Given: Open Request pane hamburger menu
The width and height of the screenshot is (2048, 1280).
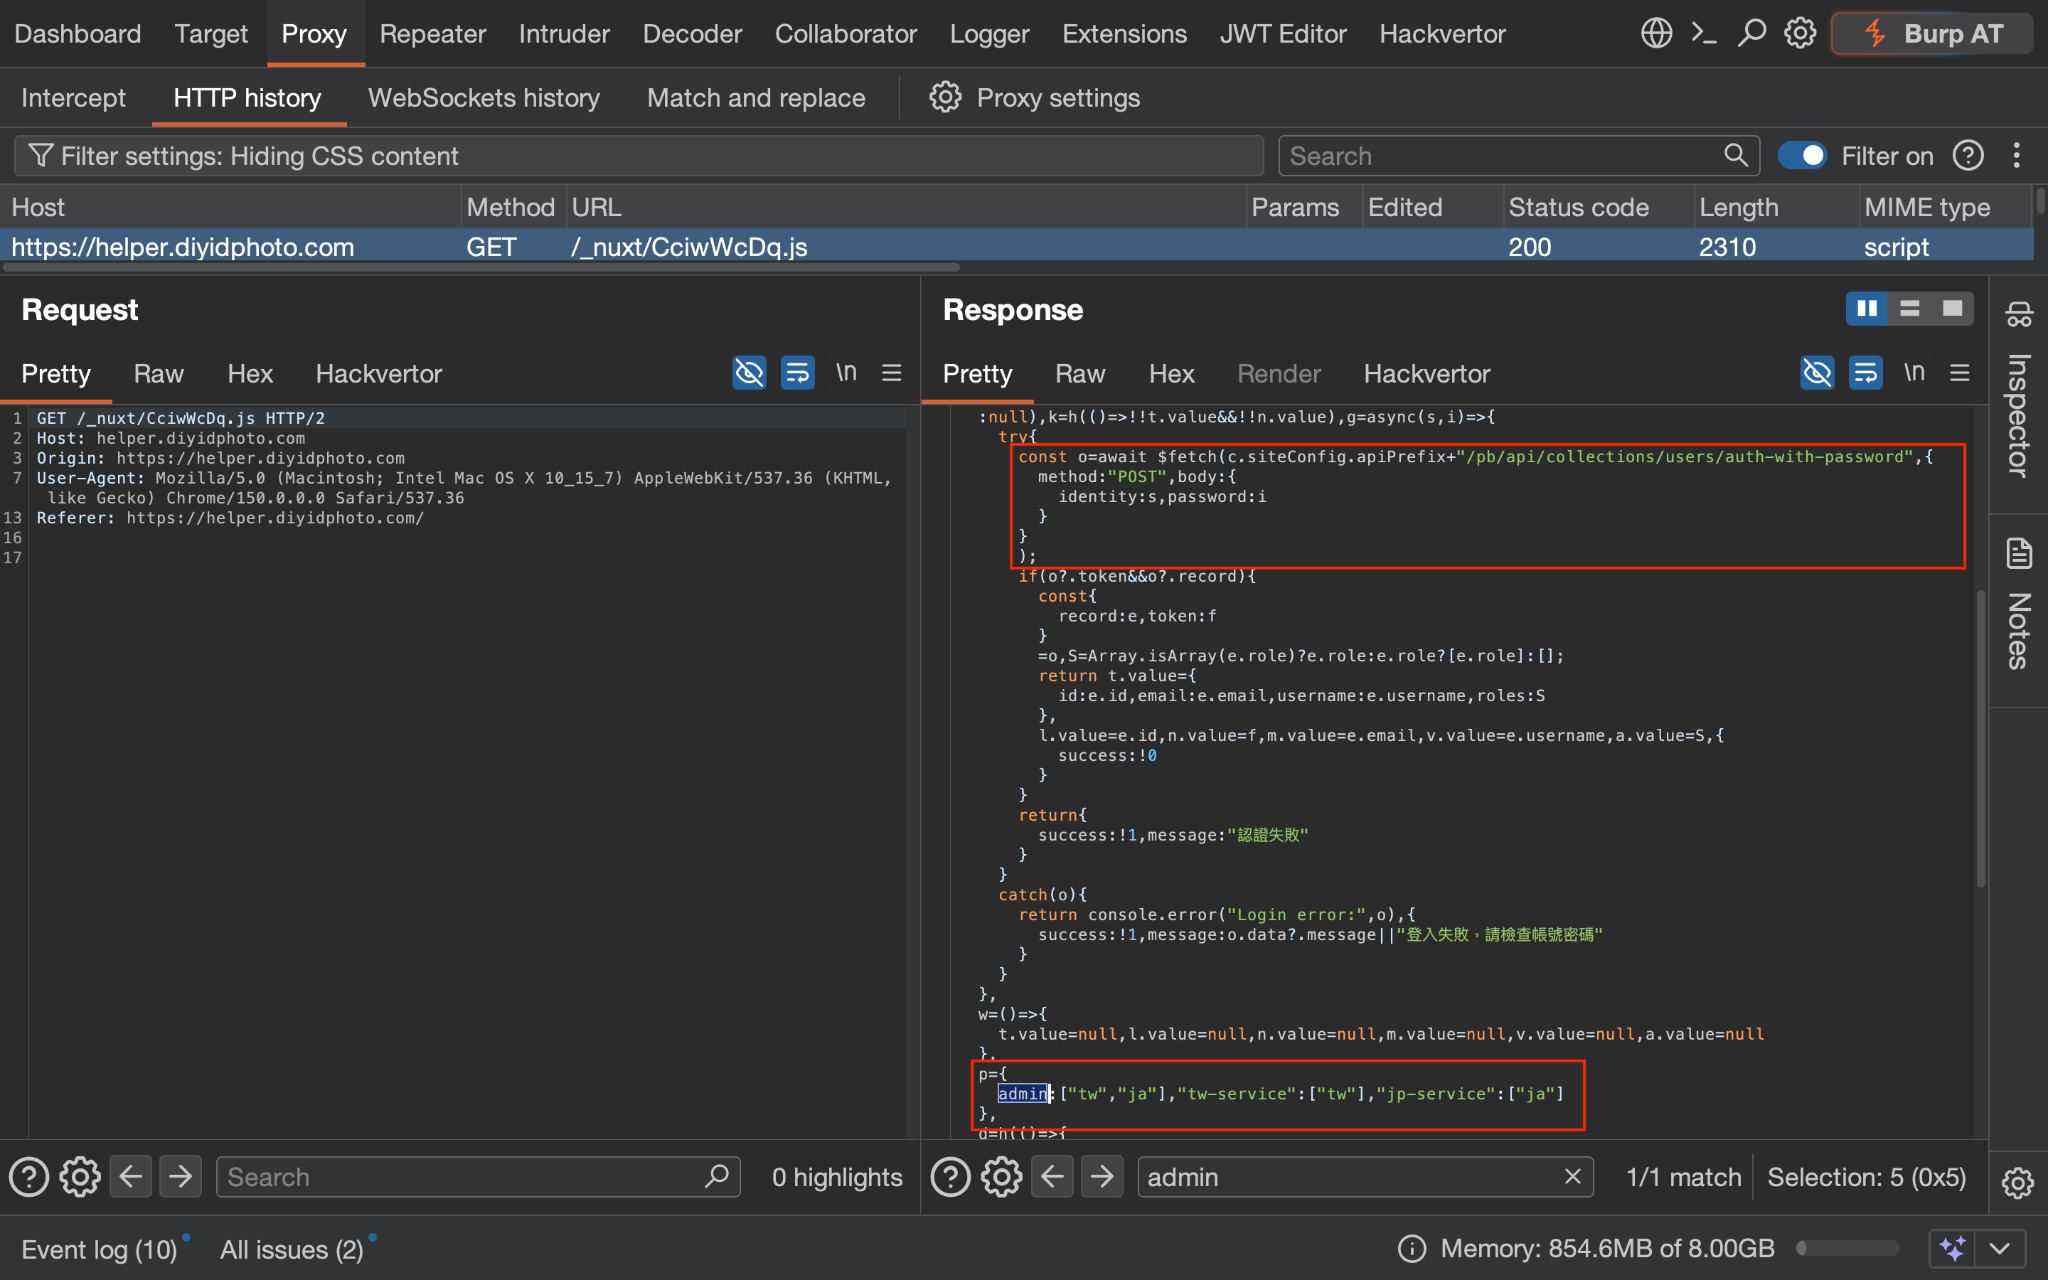Looking at the screenshot, I should pyautogui.click(x=892, y=373).
